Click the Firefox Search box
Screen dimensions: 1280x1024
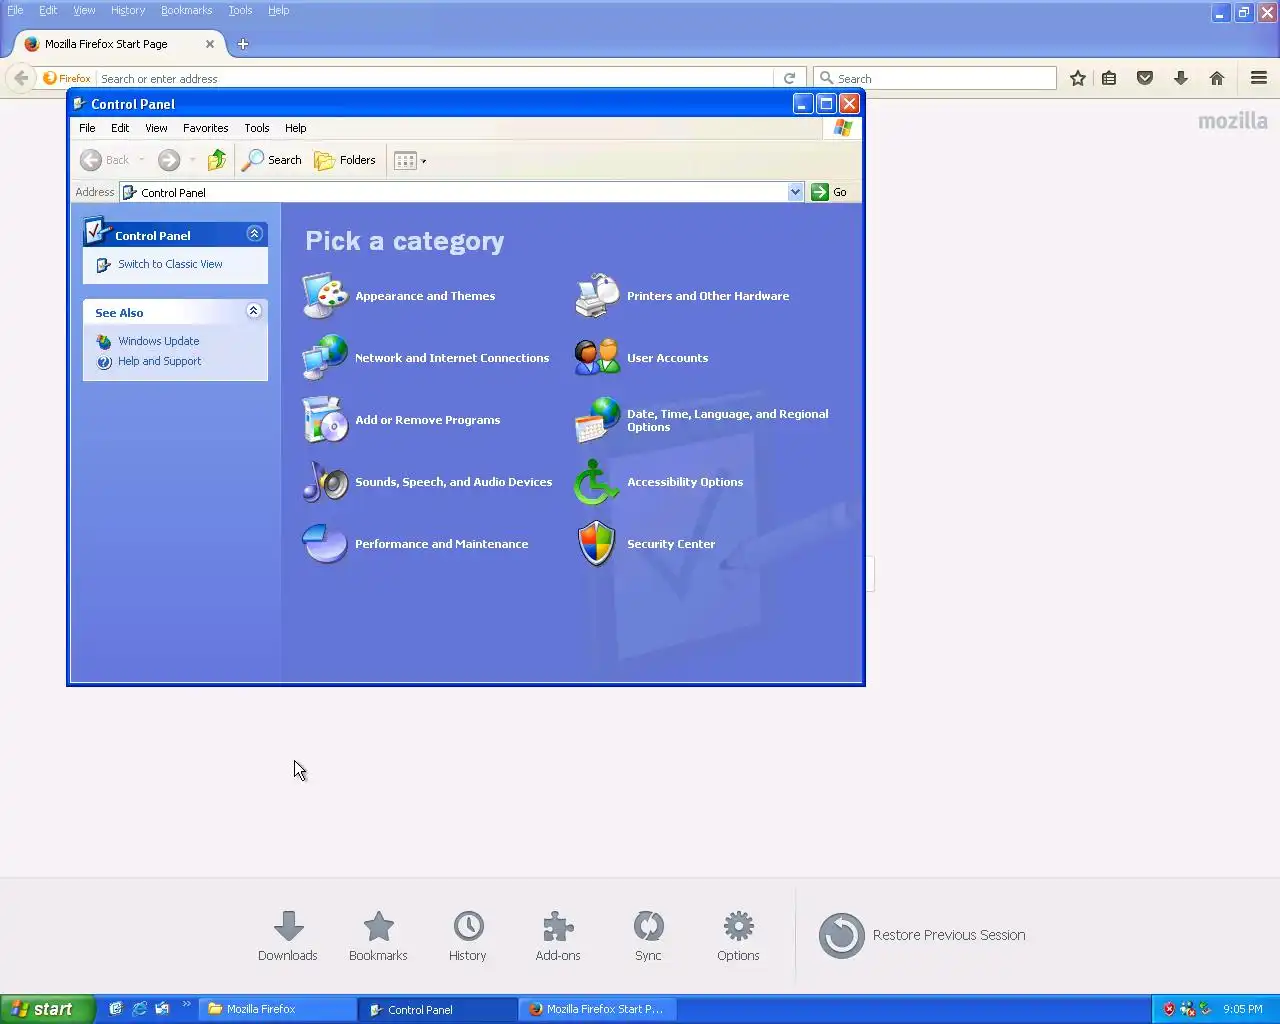[936, 78]
